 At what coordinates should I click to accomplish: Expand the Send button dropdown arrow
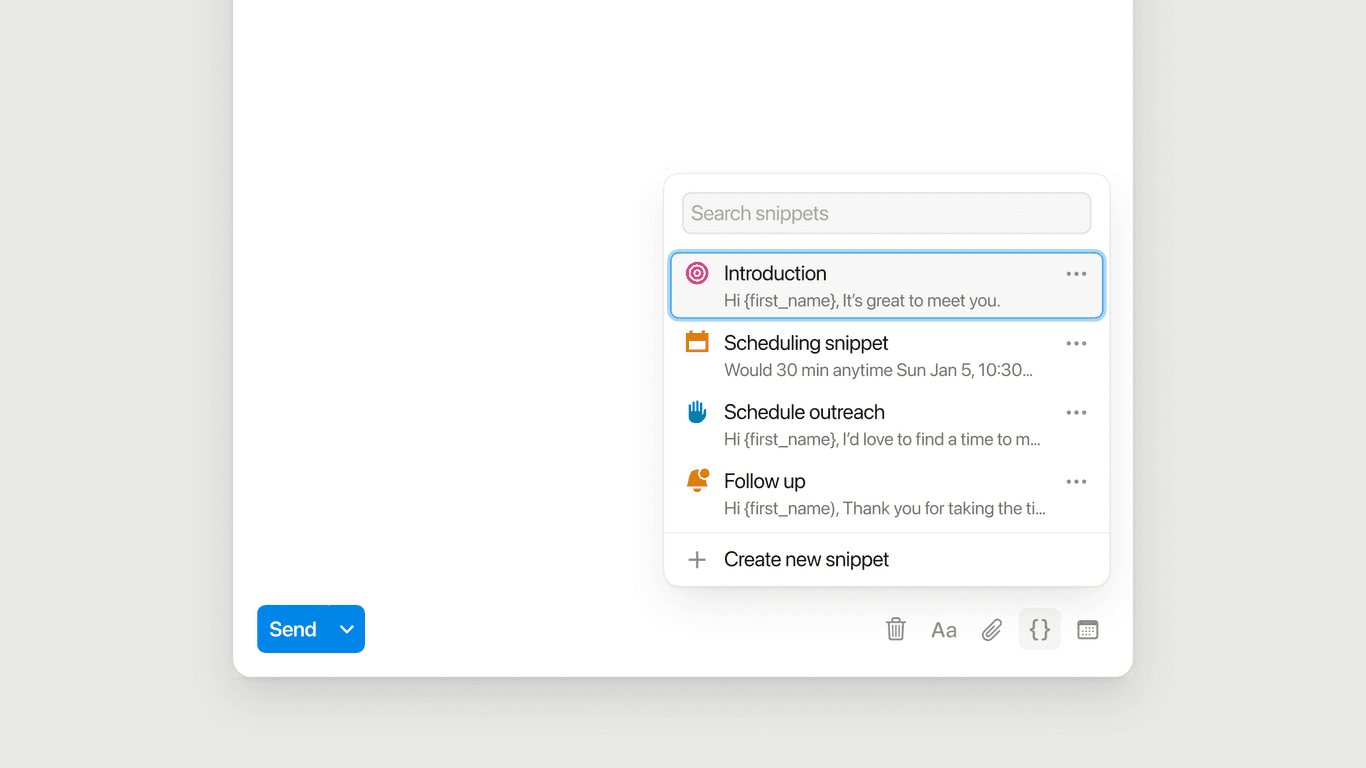click(x=346, y=629)
